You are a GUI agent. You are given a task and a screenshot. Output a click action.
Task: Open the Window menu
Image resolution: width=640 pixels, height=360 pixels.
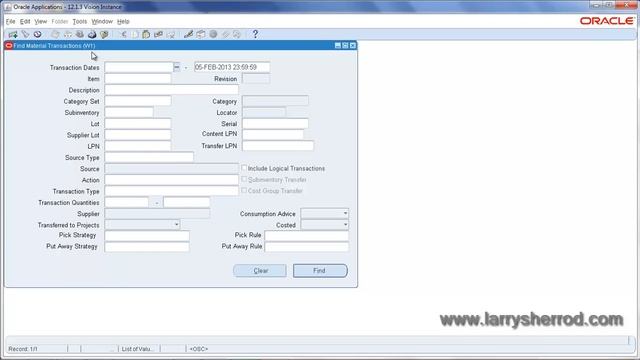click(x=102, y=21)
